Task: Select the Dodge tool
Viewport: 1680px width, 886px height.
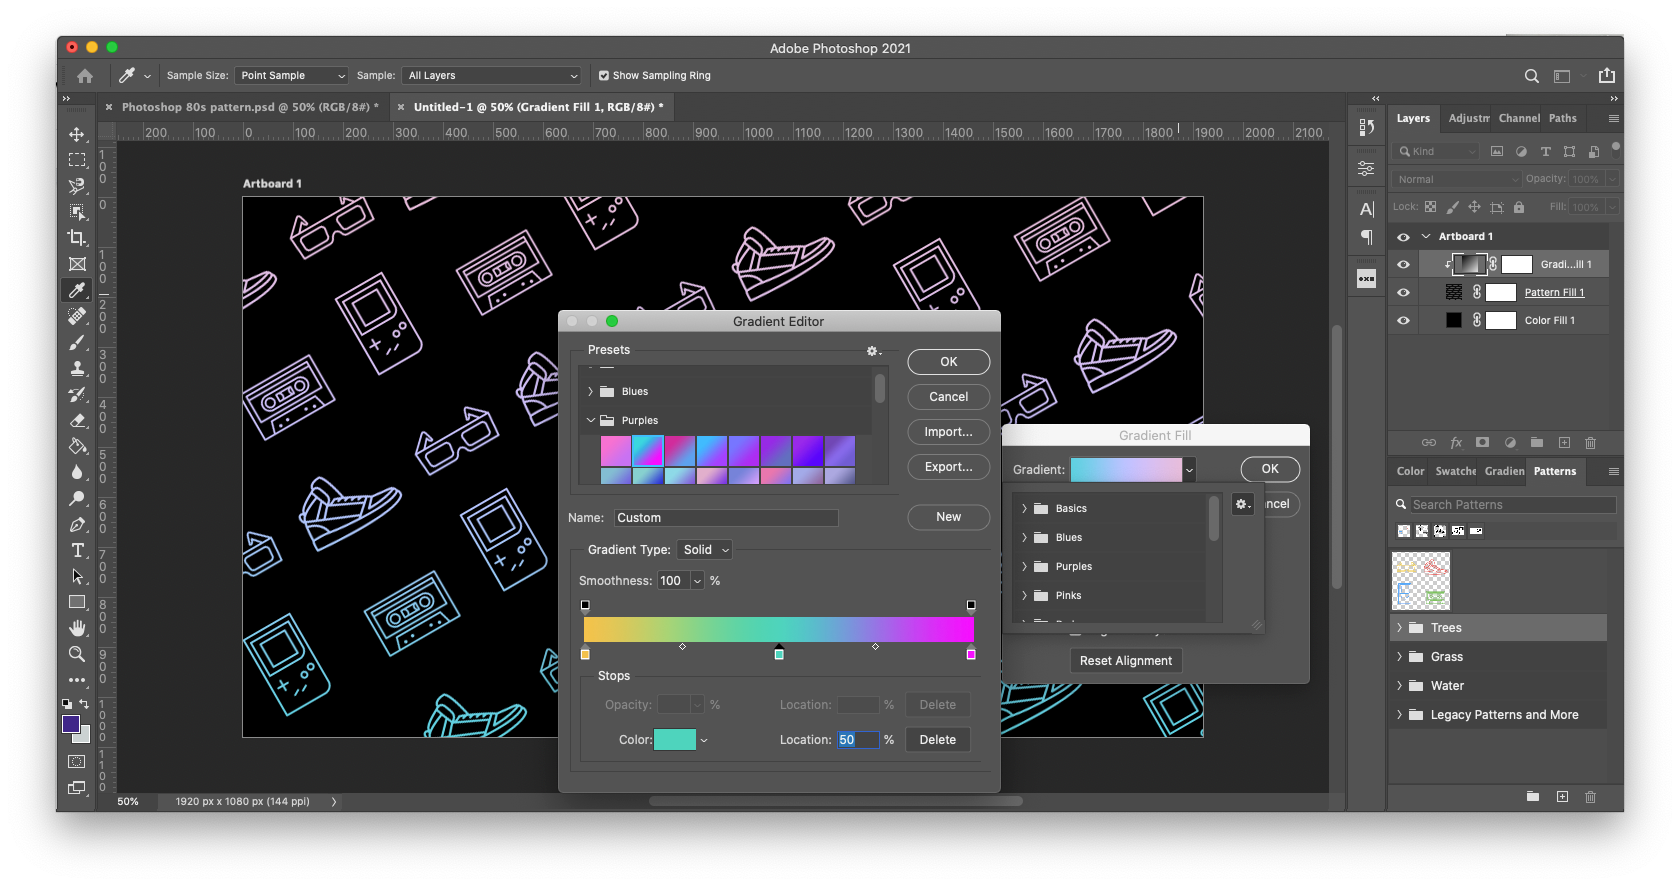Action: (x=77, y=498)
